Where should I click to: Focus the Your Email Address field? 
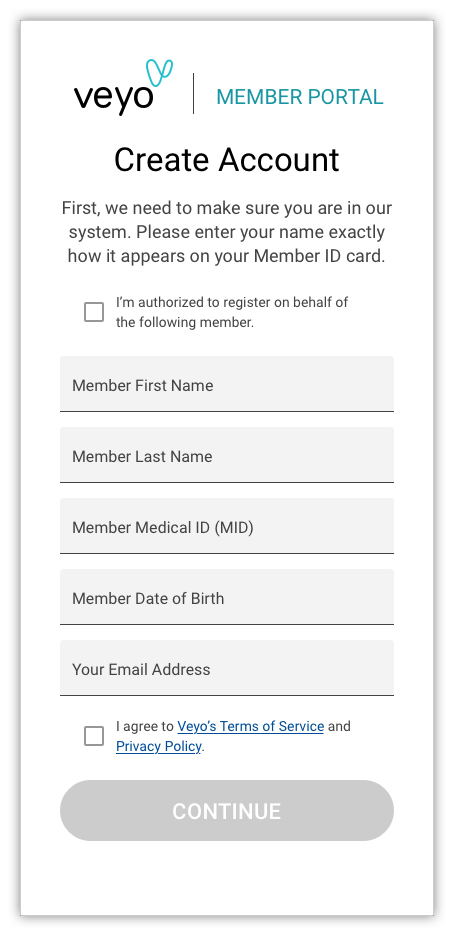coord(227,668)
